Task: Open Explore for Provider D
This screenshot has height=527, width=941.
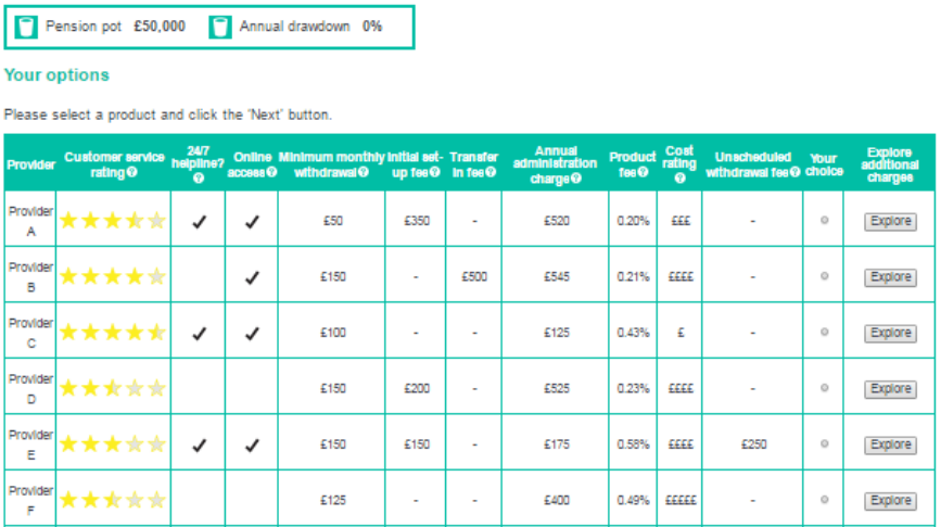Action: [x=891, y=389]
